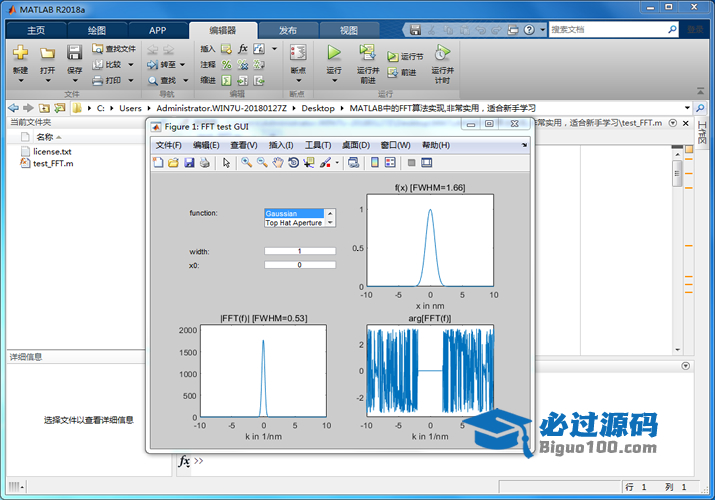Open the Insert (插入) menu of the figure window
This screenshot has width=715, height=500.
tap(281, 145)
